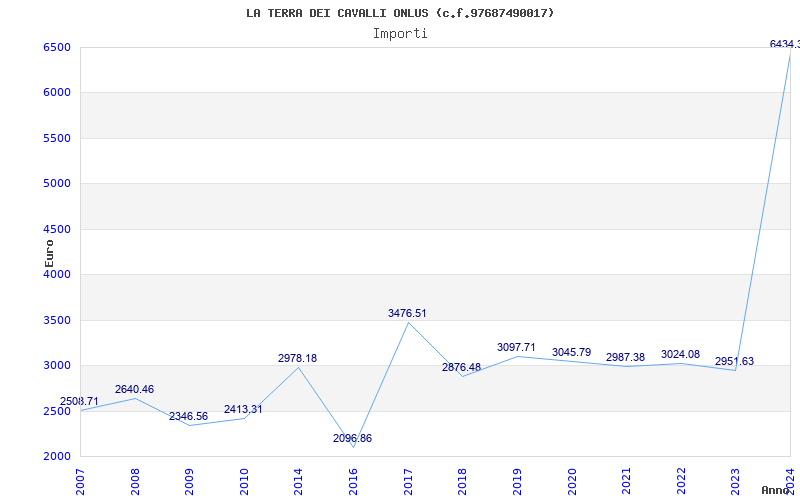This screenshot has width=800, height=500.
Task: Select the 2876.48 data label
Action: 462,368
